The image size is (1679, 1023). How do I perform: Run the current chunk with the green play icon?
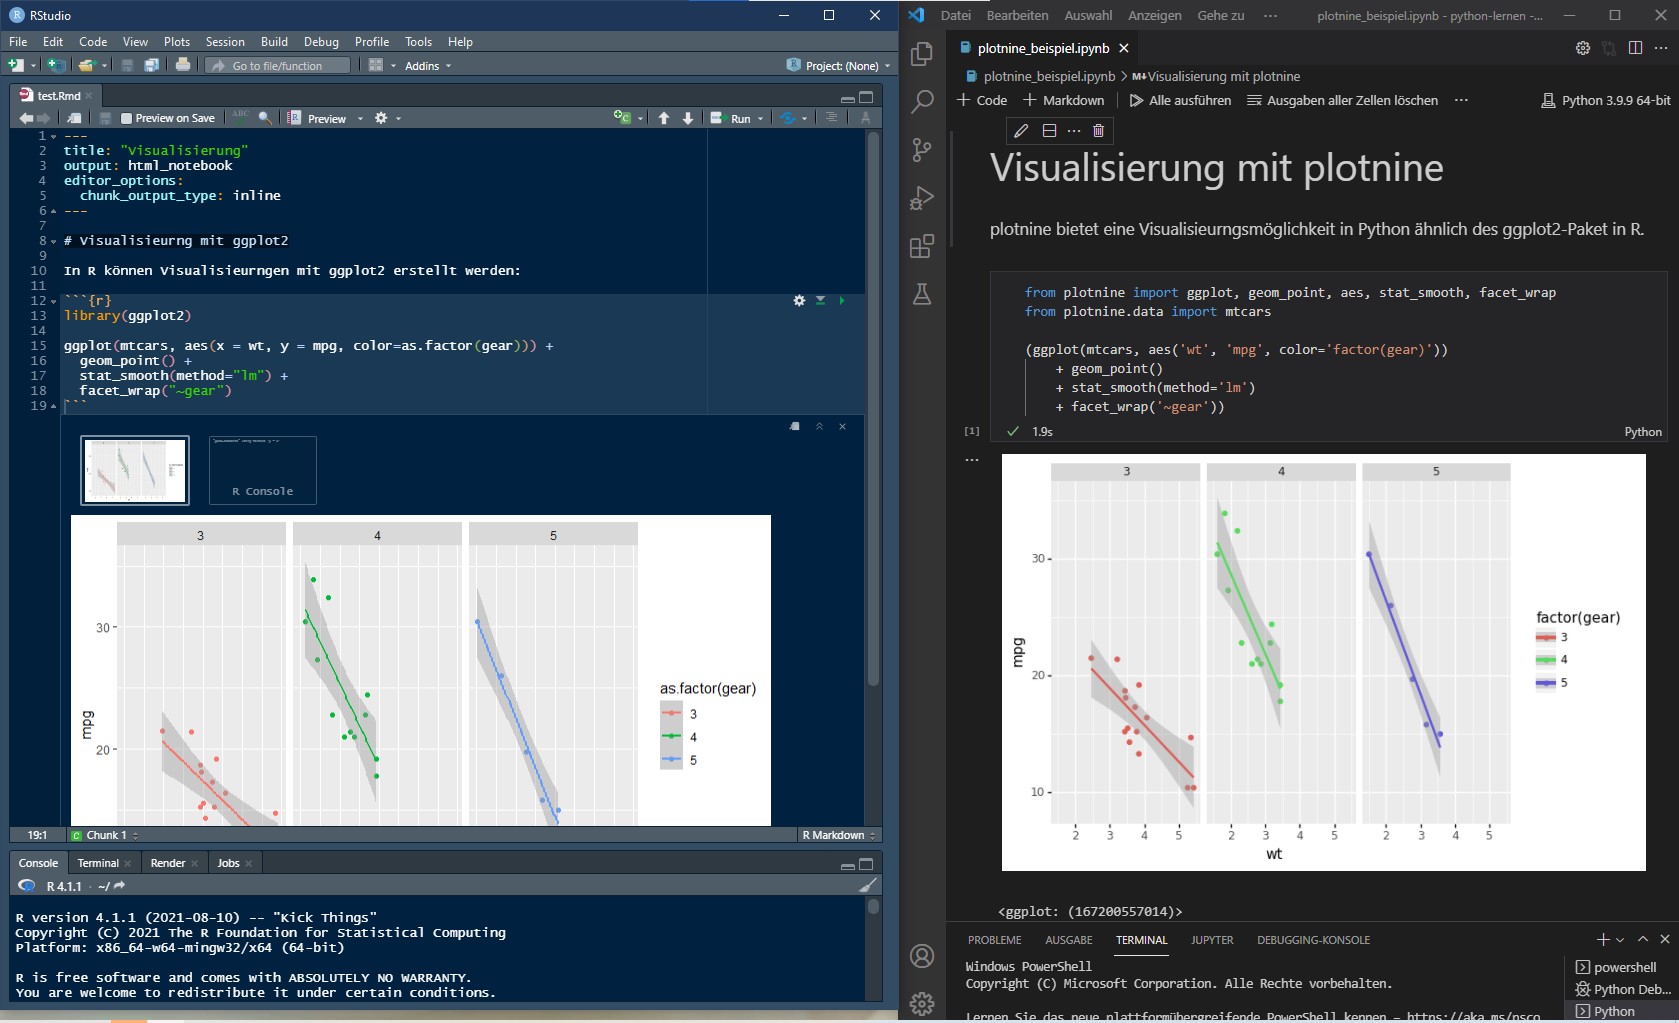click(x=842, y=300)
